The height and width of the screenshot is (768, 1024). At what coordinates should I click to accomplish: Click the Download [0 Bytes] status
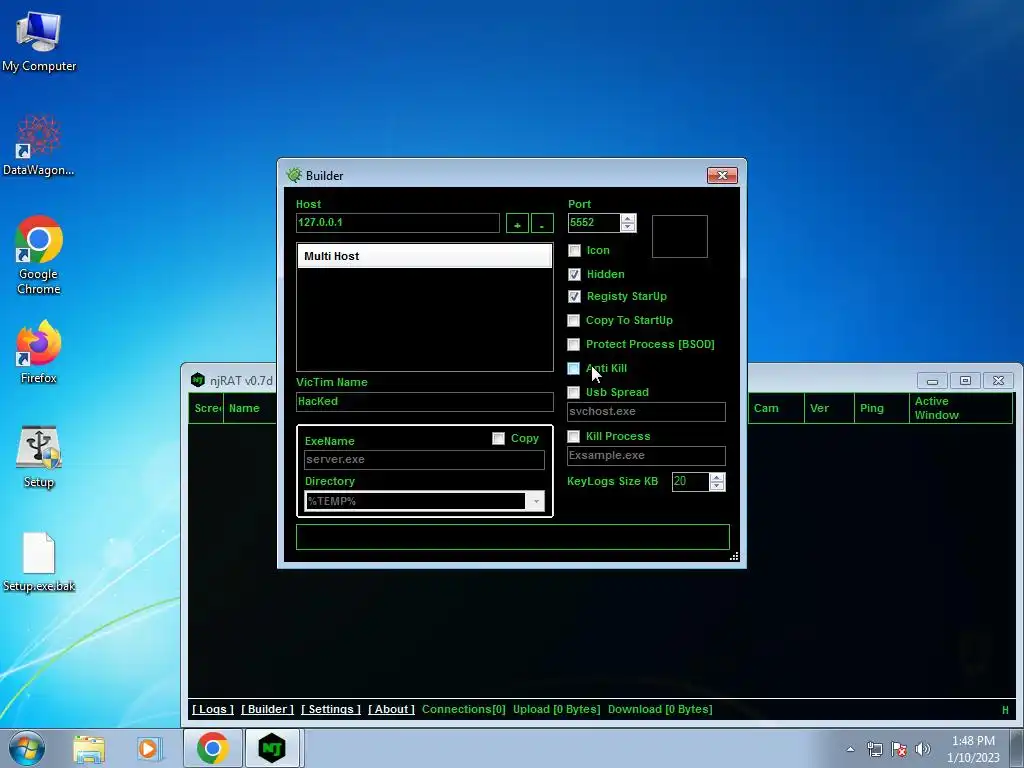click(x=660, y=709)
